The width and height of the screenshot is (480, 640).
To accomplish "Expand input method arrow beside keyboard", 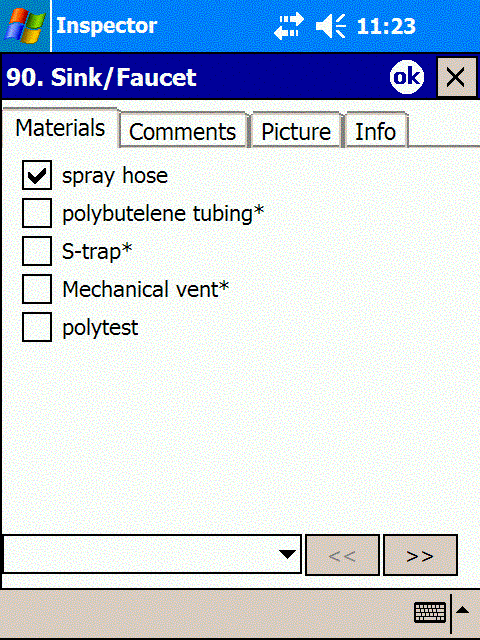I will click(463, 611).
